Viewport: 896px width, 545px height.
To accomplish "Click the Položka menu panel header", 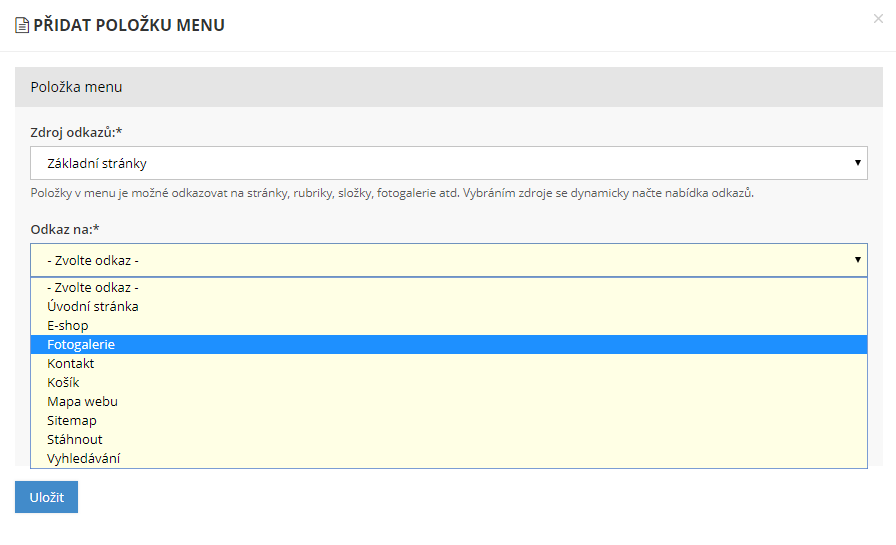I will [448, 87].
